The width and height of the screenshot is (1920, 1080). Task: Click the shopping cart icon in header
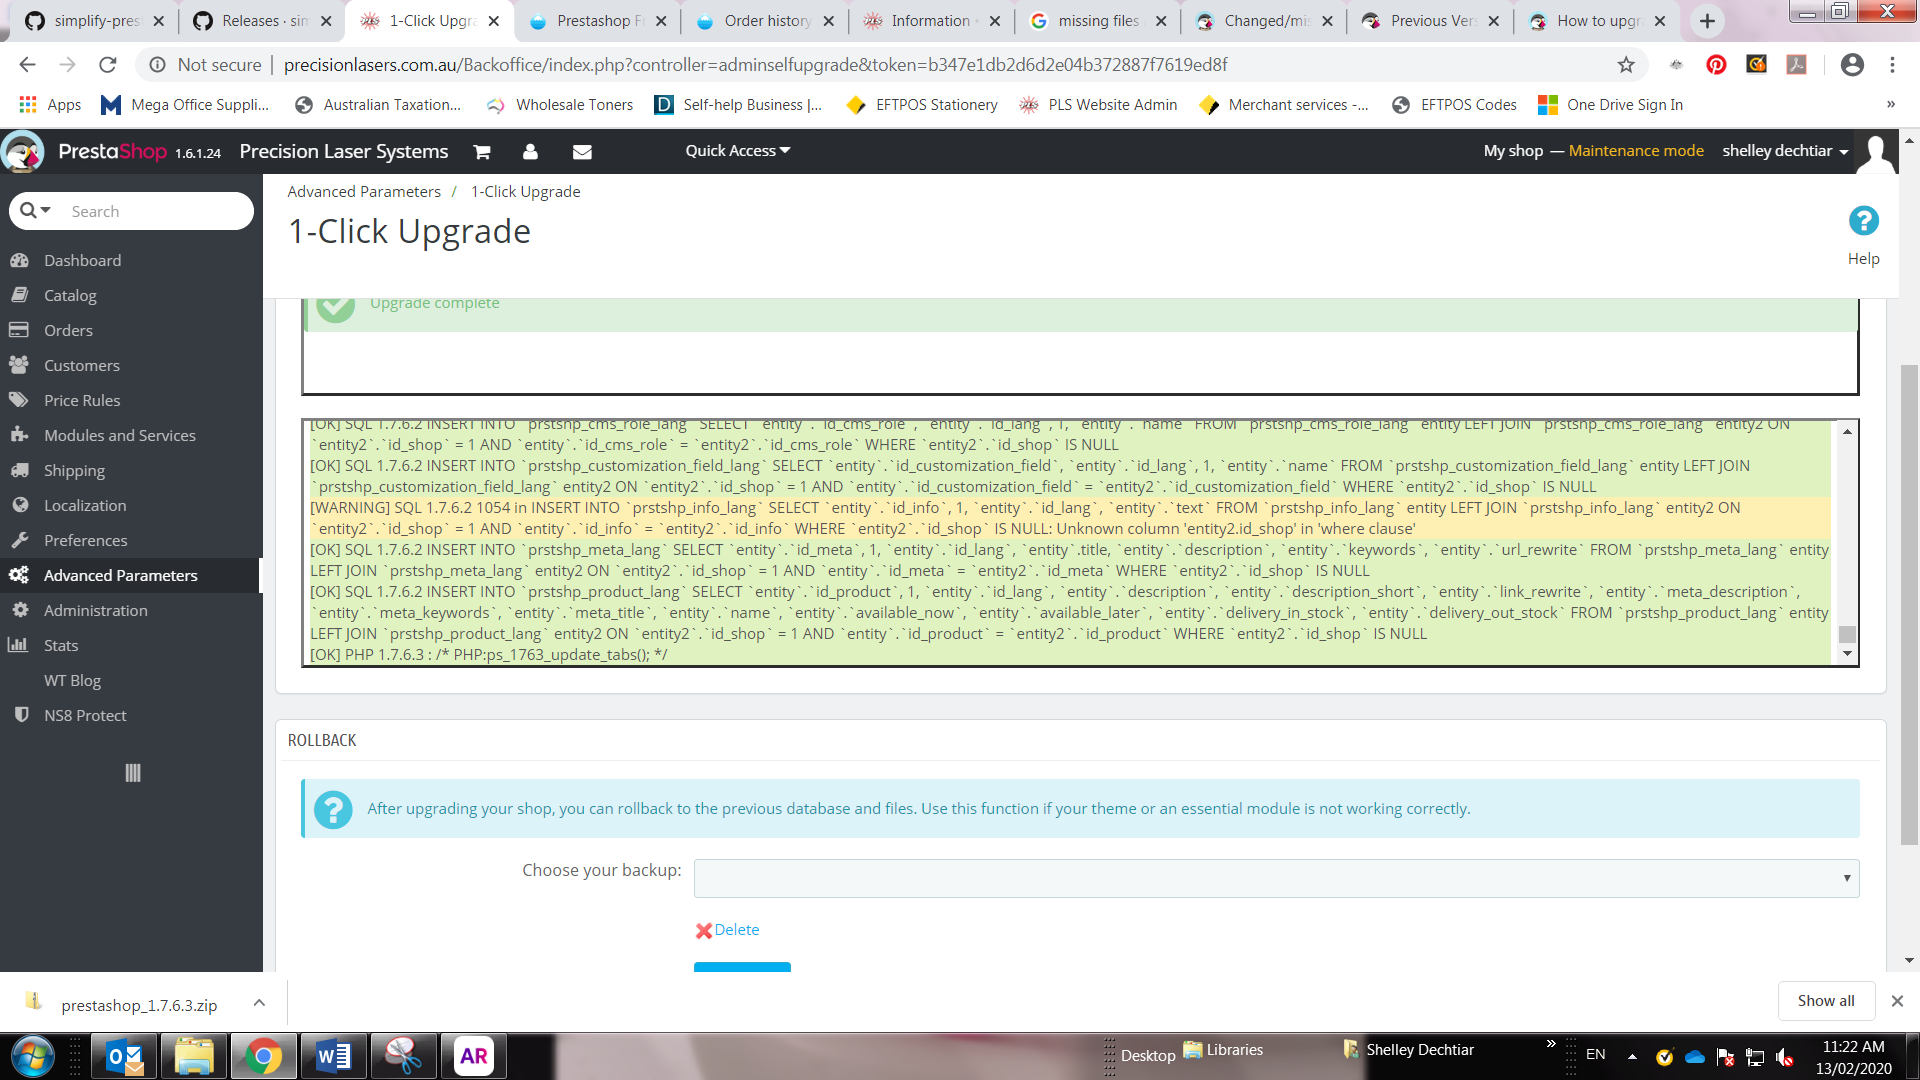point(482,152)
